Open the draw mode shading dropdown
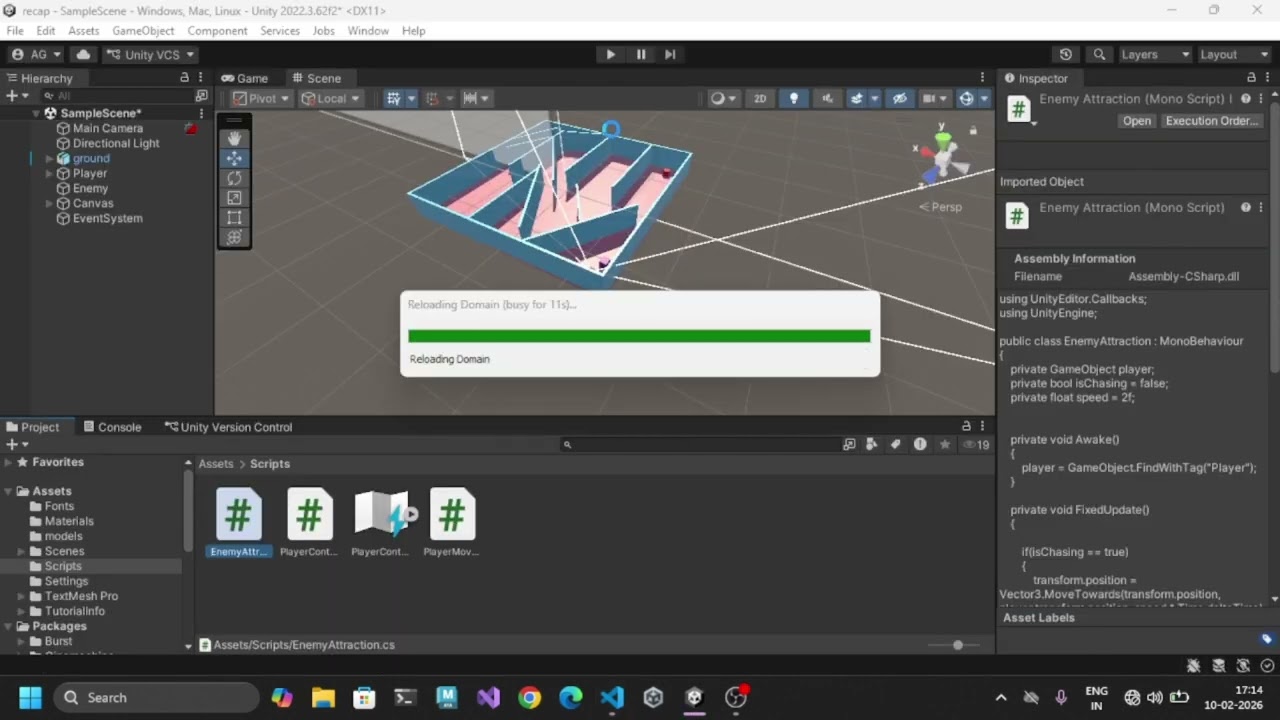Image resolution: width=1280 pixels, height=720 pixels. click(722, 98)
